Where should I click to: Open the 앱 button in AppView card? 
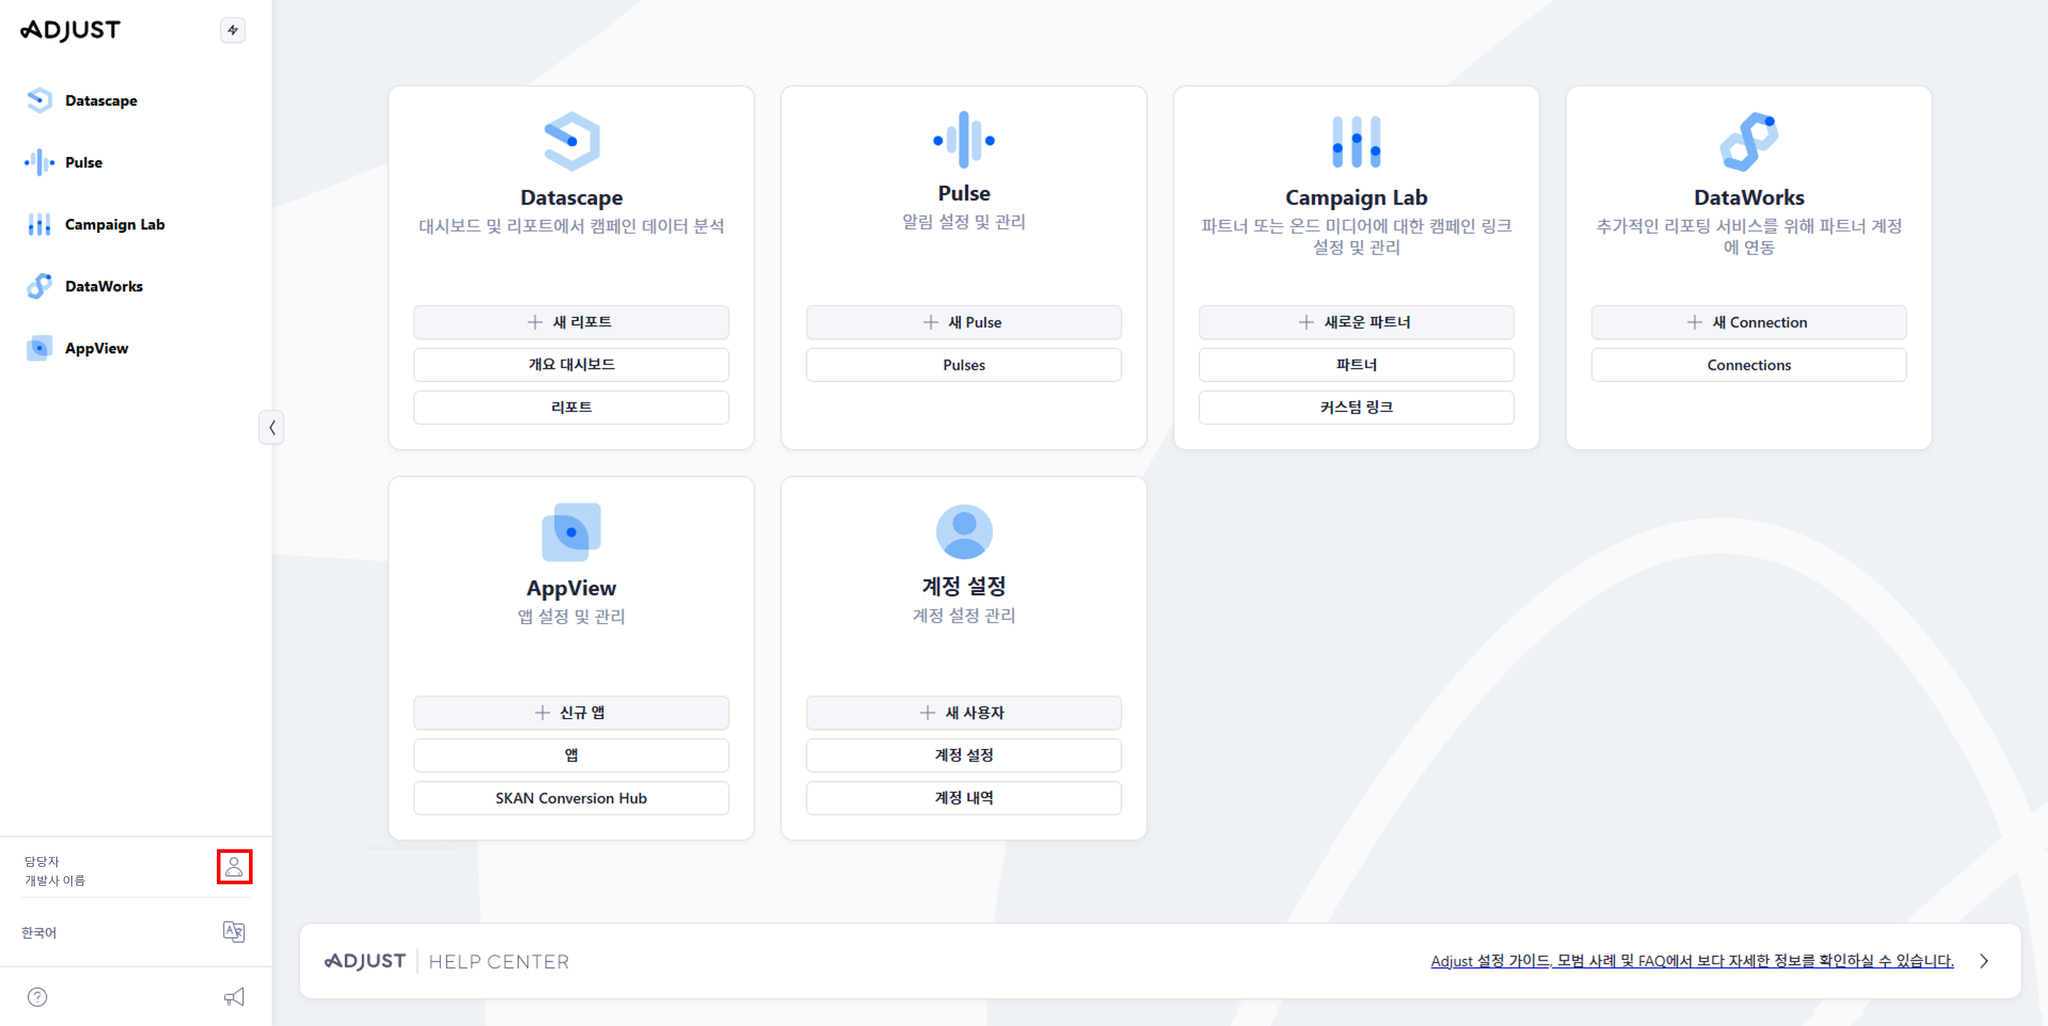(571, 755)
